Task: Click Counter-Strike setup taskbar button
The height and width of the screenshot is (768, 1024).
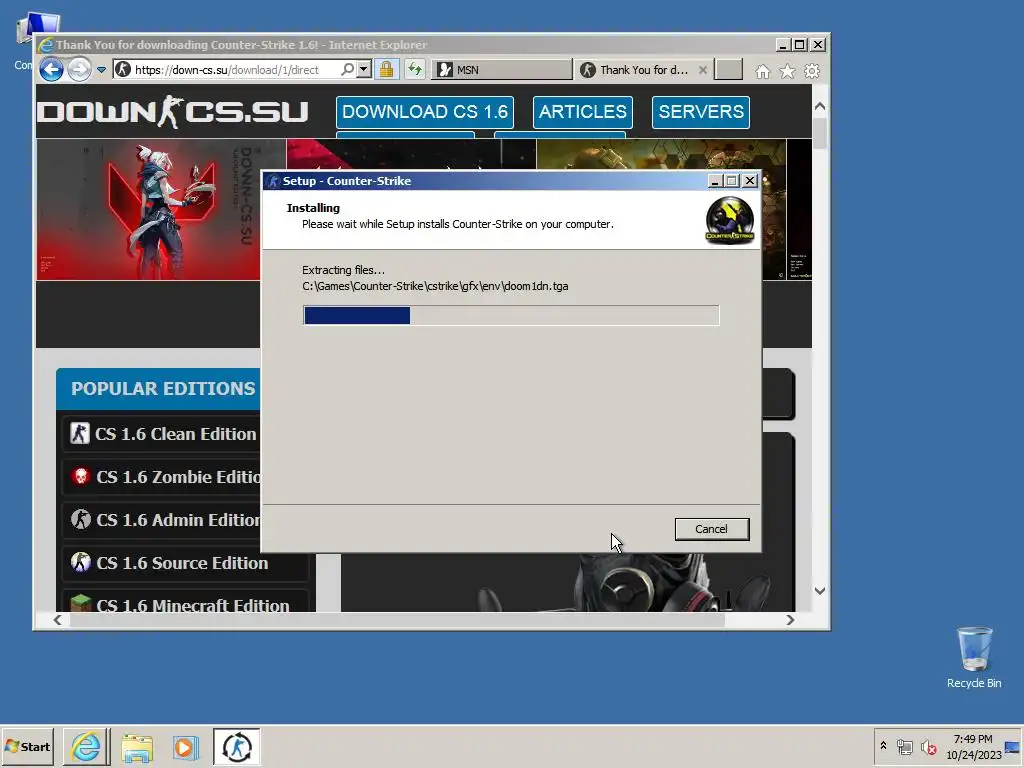Action: (236, 747)
